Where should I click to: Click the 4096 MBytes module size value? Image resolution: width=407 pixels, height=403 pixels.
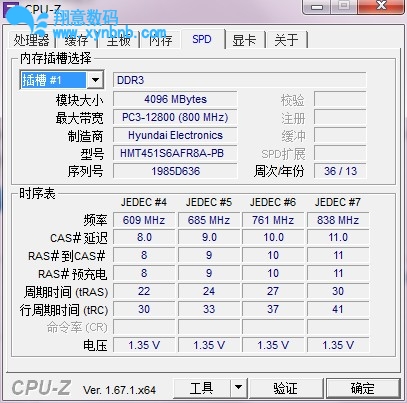pos(175,99)
